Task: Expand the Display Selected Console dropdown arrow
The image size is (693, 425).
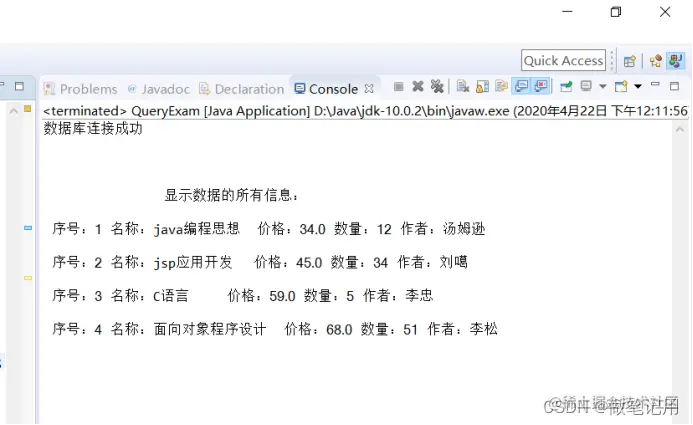Action: [603, 86]
